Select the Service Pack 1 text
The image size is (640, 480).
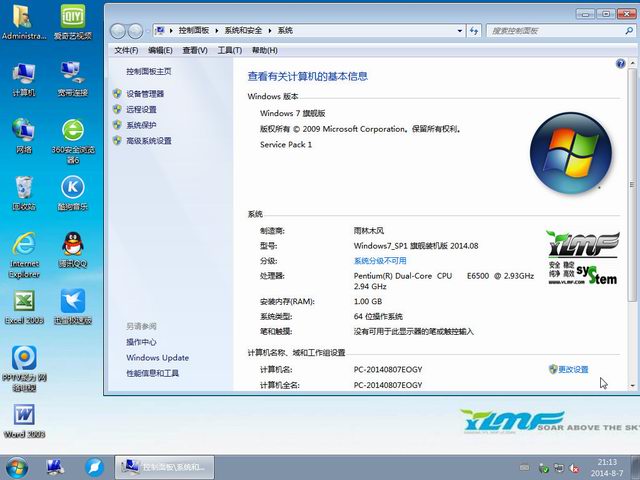[x=286, y=144]
